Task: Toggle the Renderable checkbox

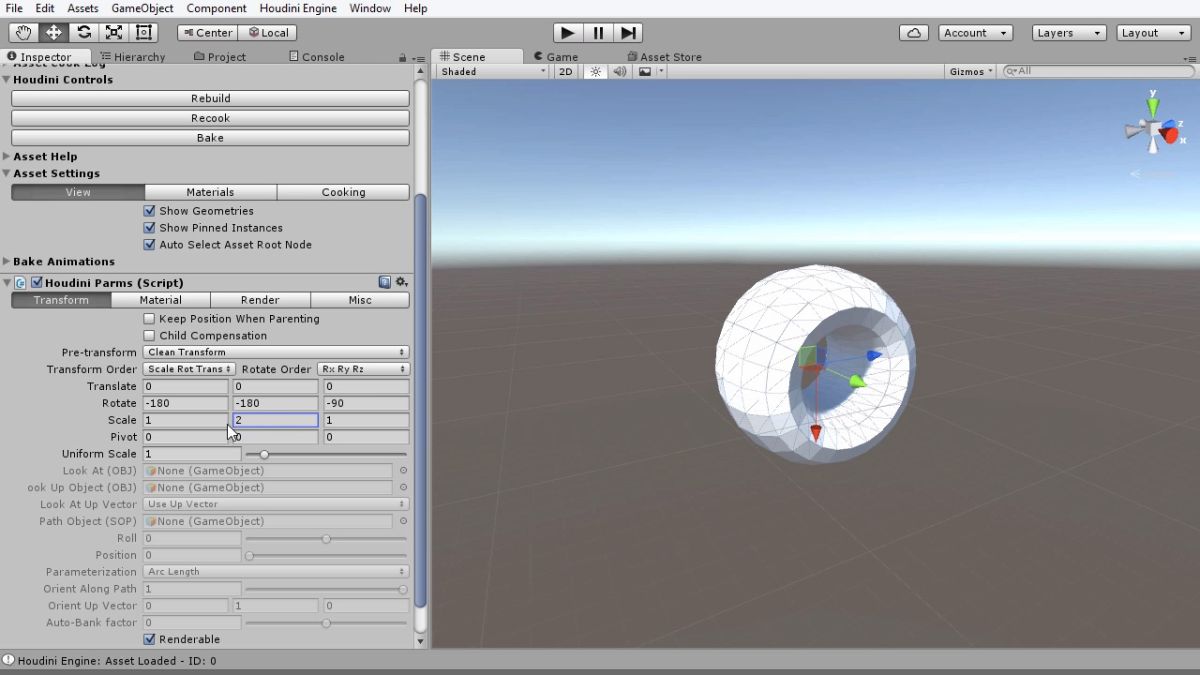Action: pyautogui.click(x=149, y=640)
